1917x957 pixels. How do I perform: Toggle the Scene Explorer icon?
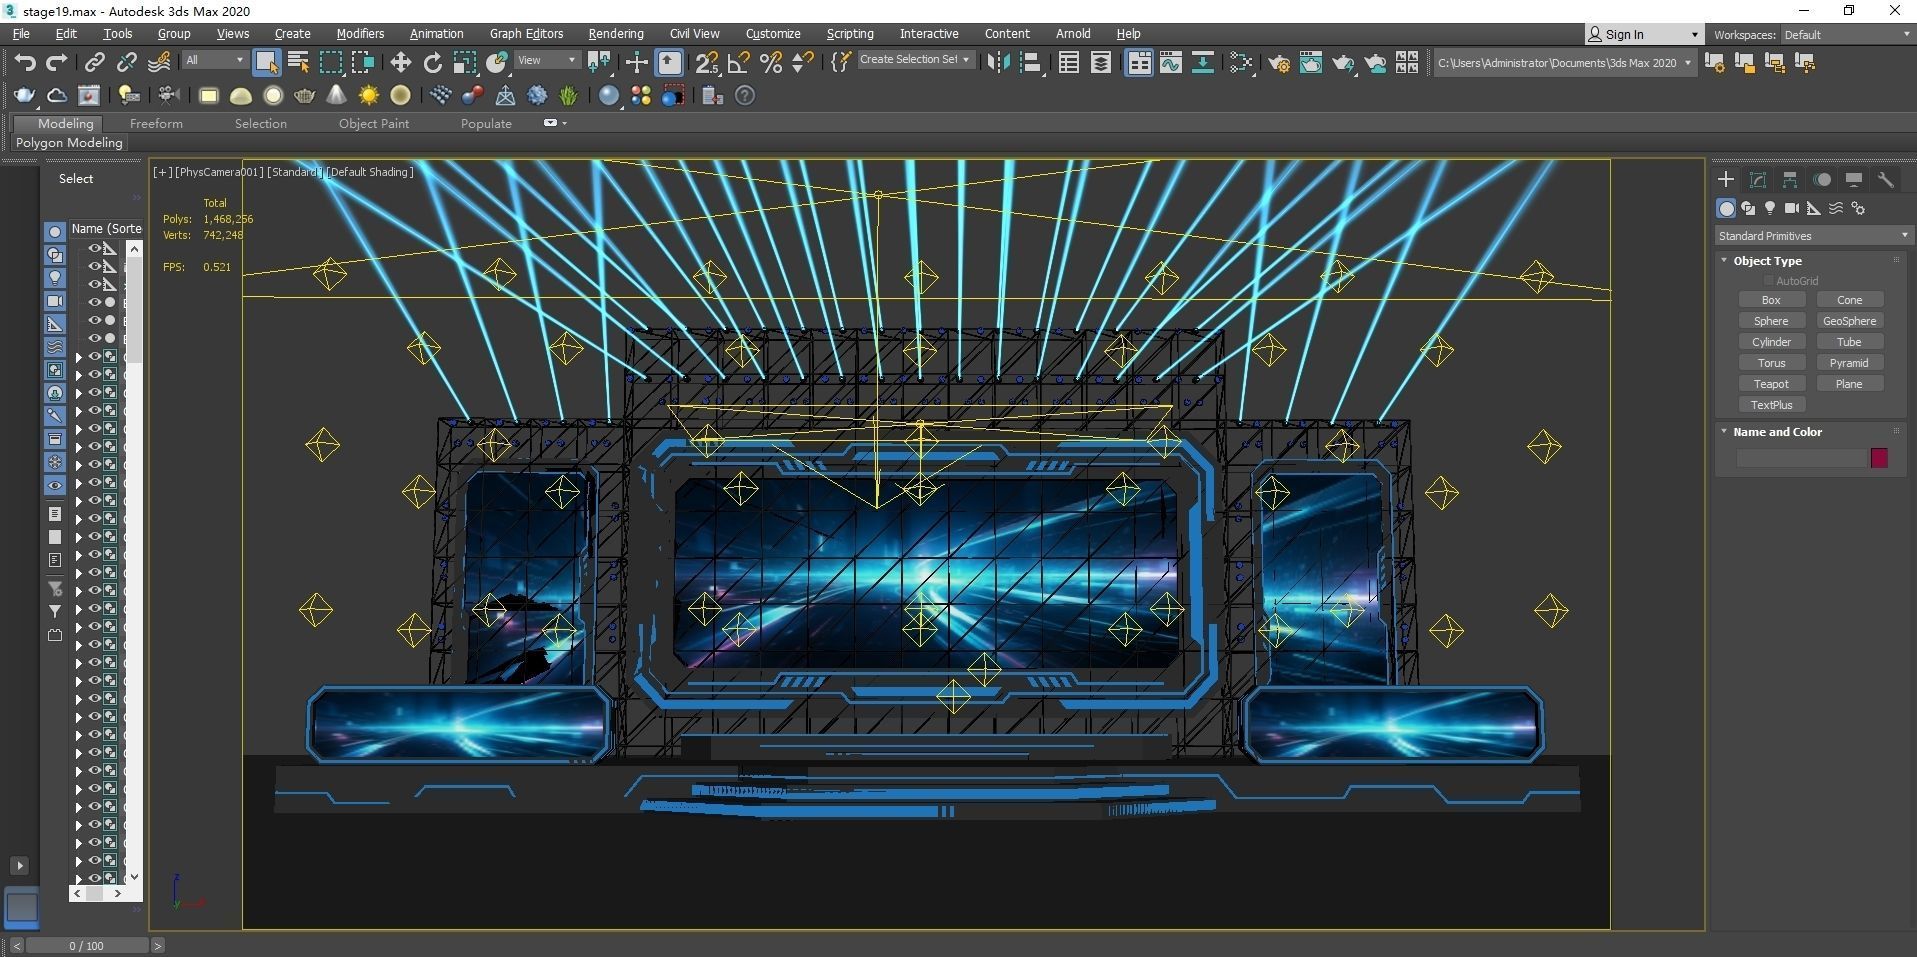[x=1069, y=63]
